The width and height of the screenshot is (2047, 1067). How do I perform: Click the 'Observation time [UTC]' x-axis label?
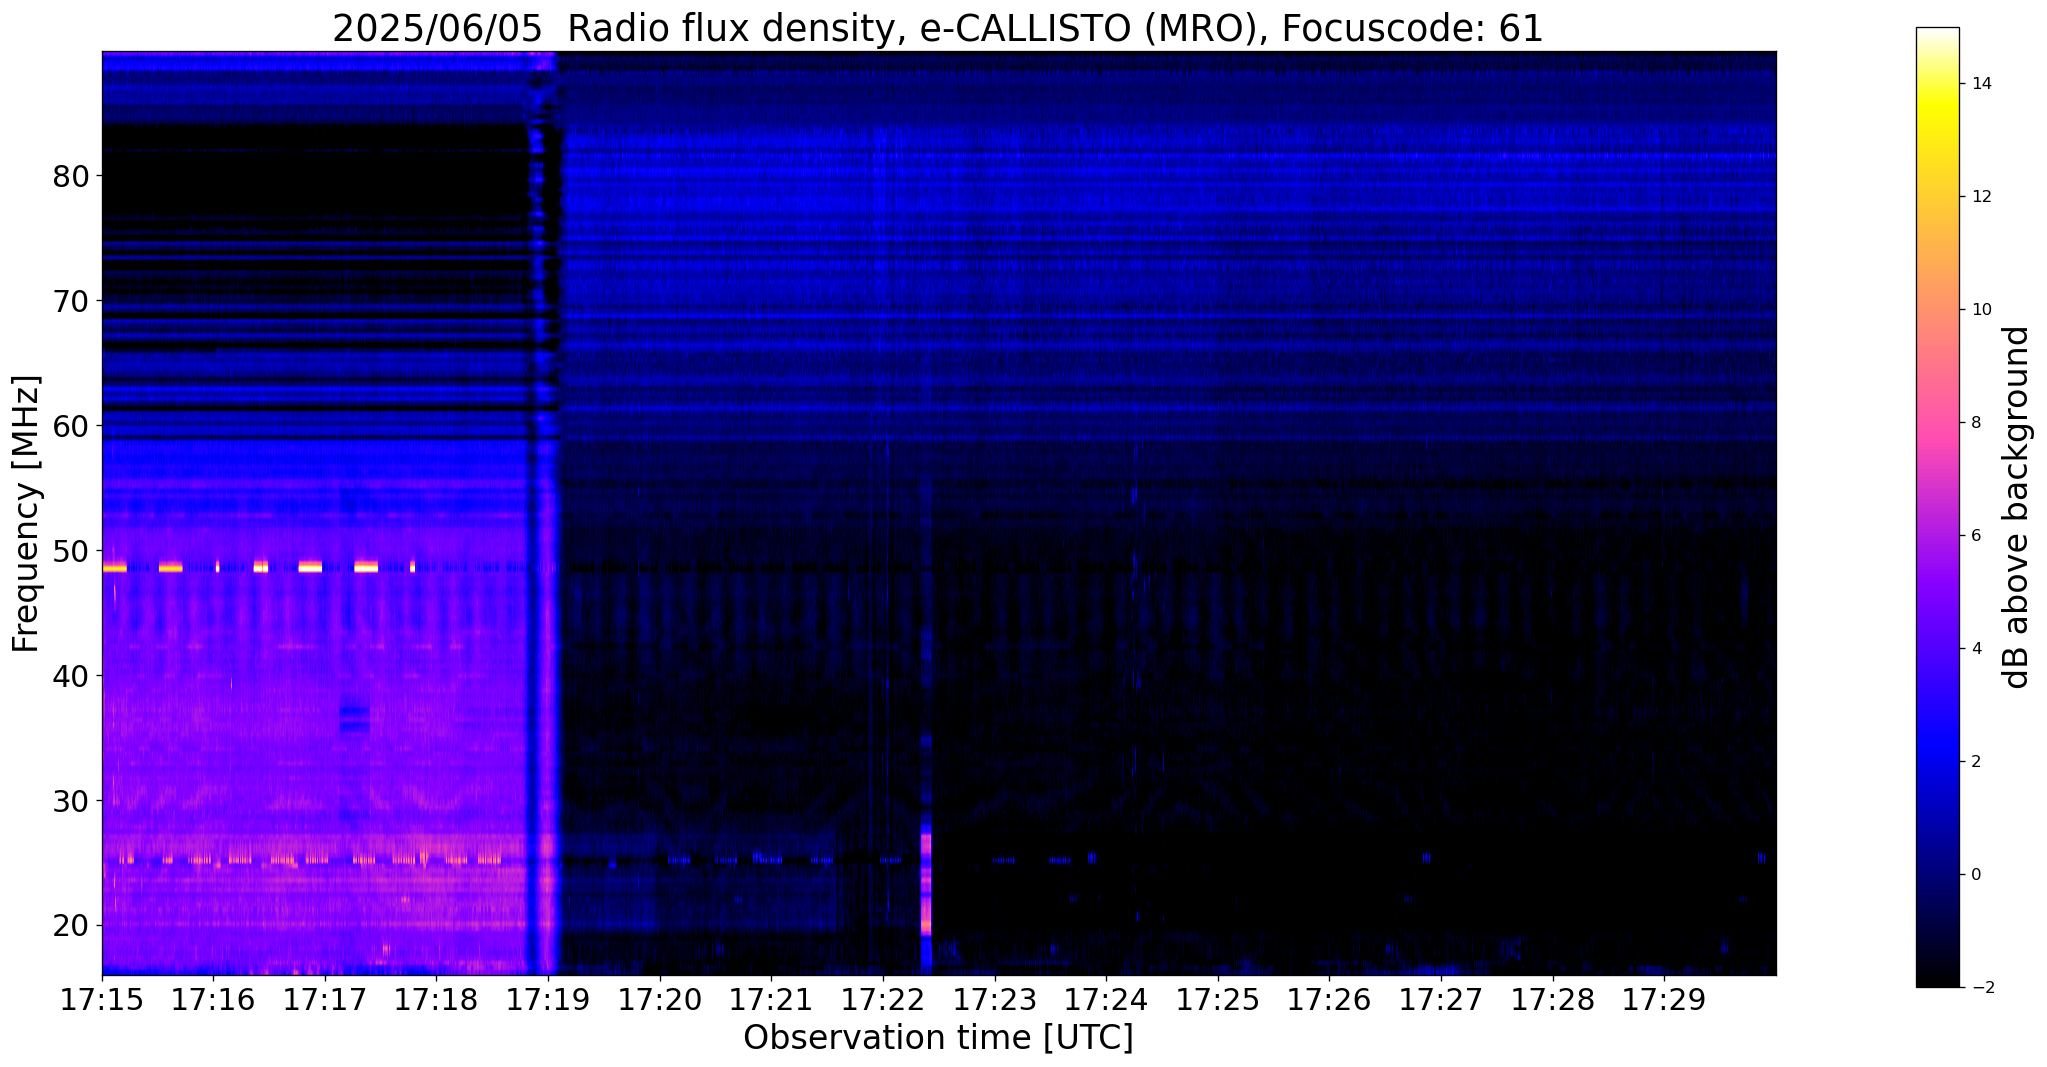click(938, 1038)
